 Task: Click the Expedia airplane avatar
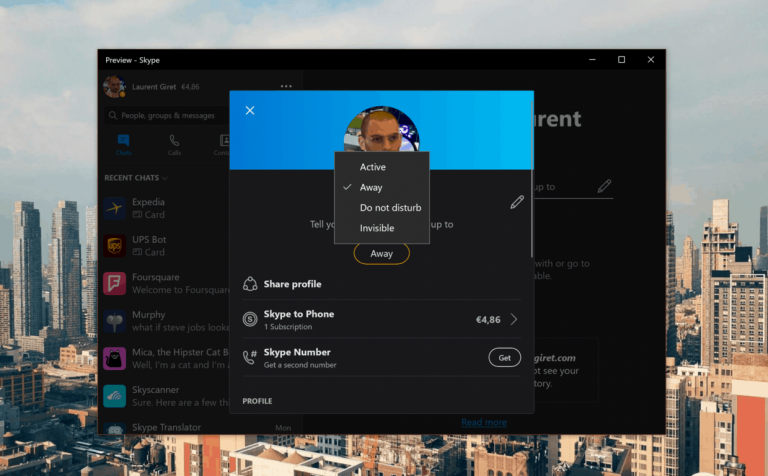click(x=114, y=208)
